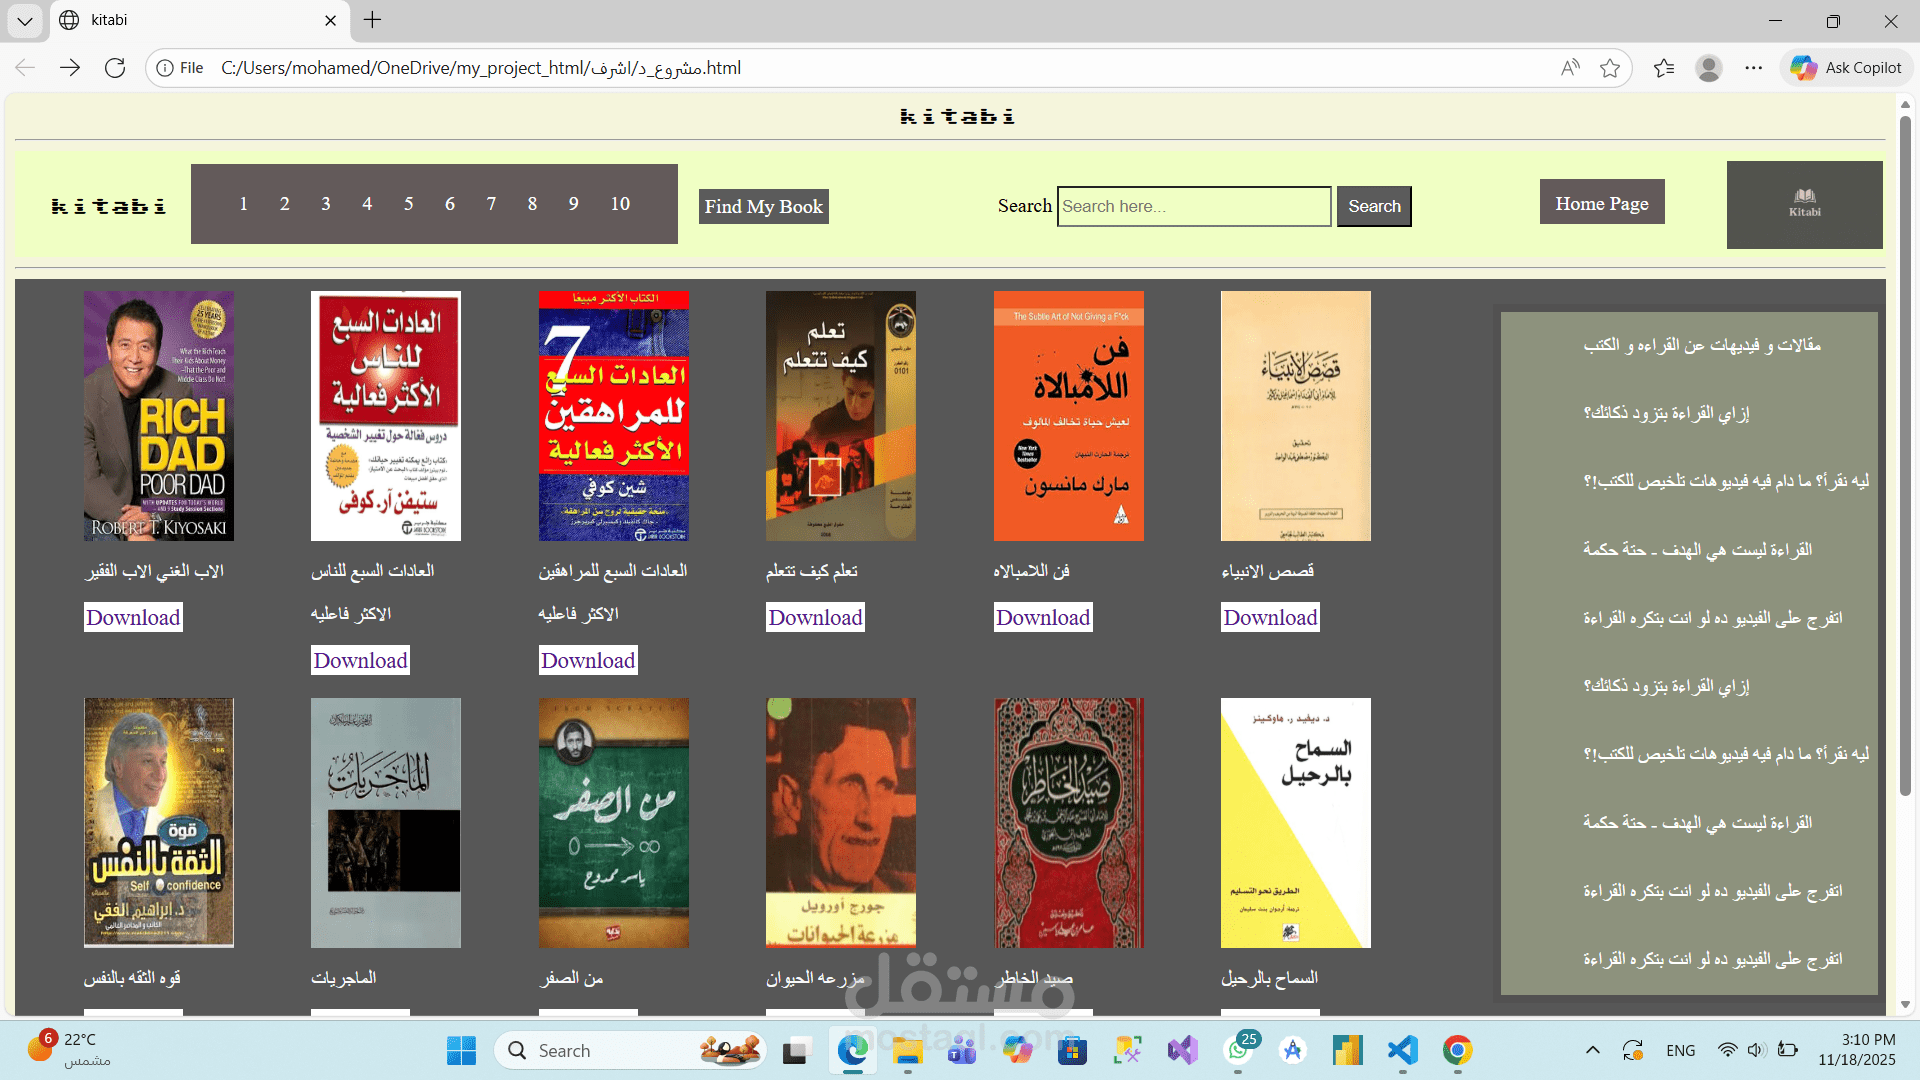View site information for the File page
This screenshot has height=1080, width=1920.
(181, 68)
